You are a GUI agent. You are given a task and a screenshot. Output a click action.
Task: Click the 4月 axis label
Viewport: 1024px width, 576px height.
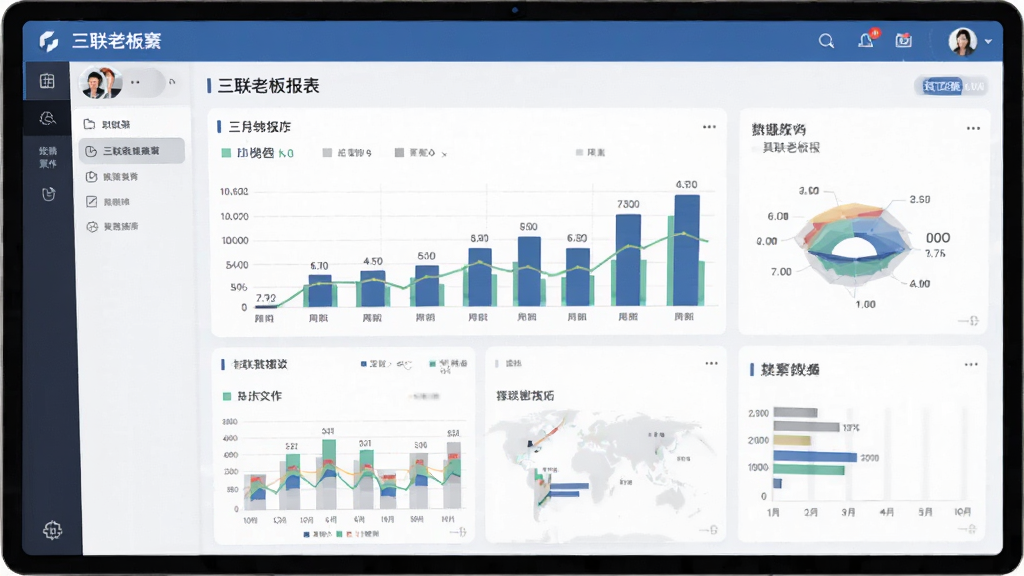click(x=887, y=513)
